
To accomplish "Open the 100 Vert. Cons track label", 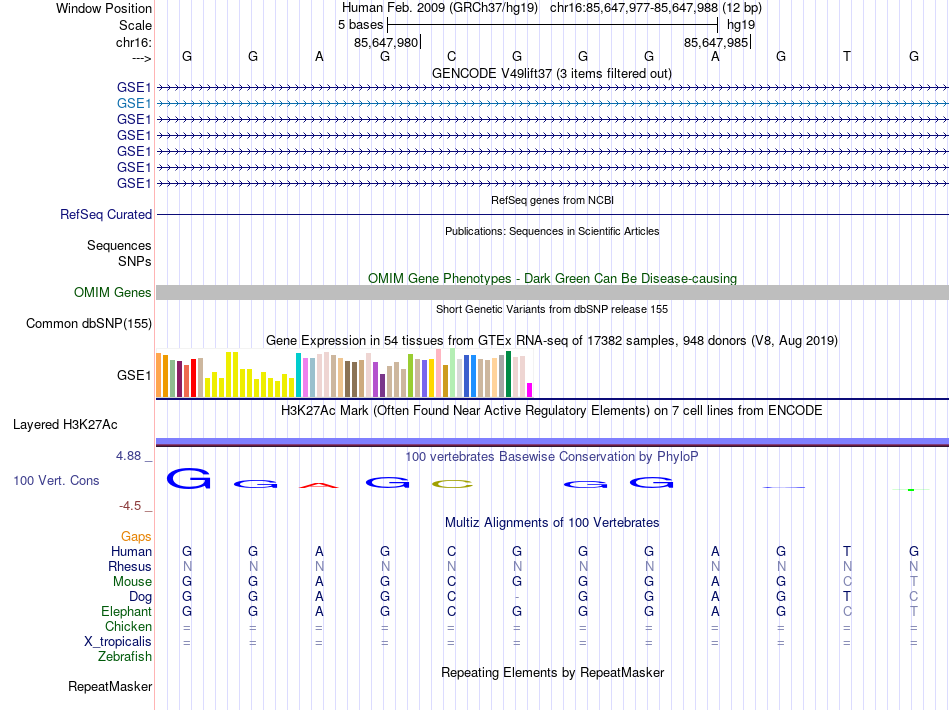I will pos(56,480).
